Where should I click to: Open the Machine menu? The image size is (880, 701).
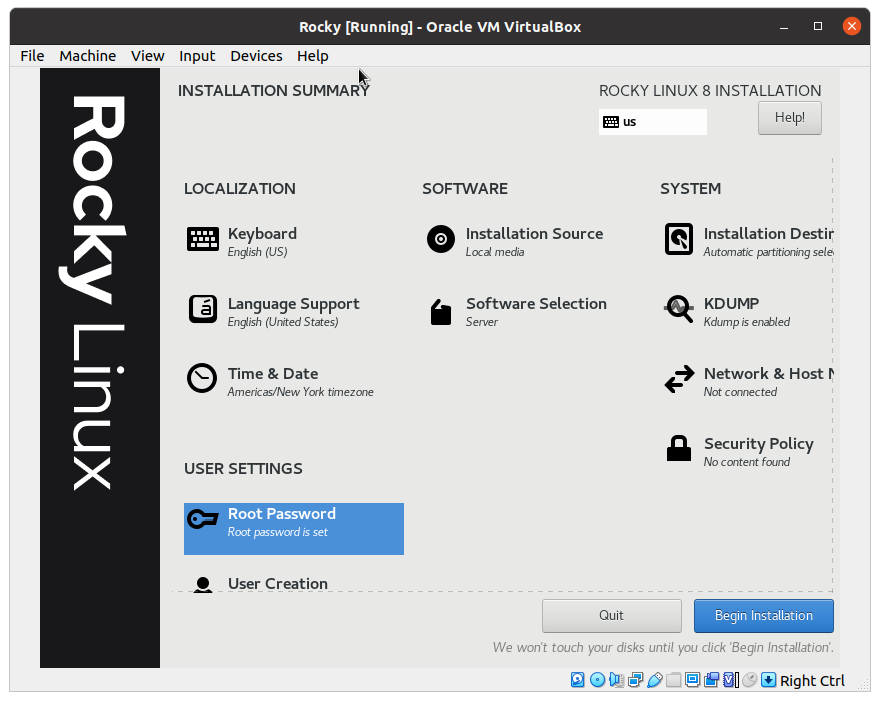pos(88,56)
